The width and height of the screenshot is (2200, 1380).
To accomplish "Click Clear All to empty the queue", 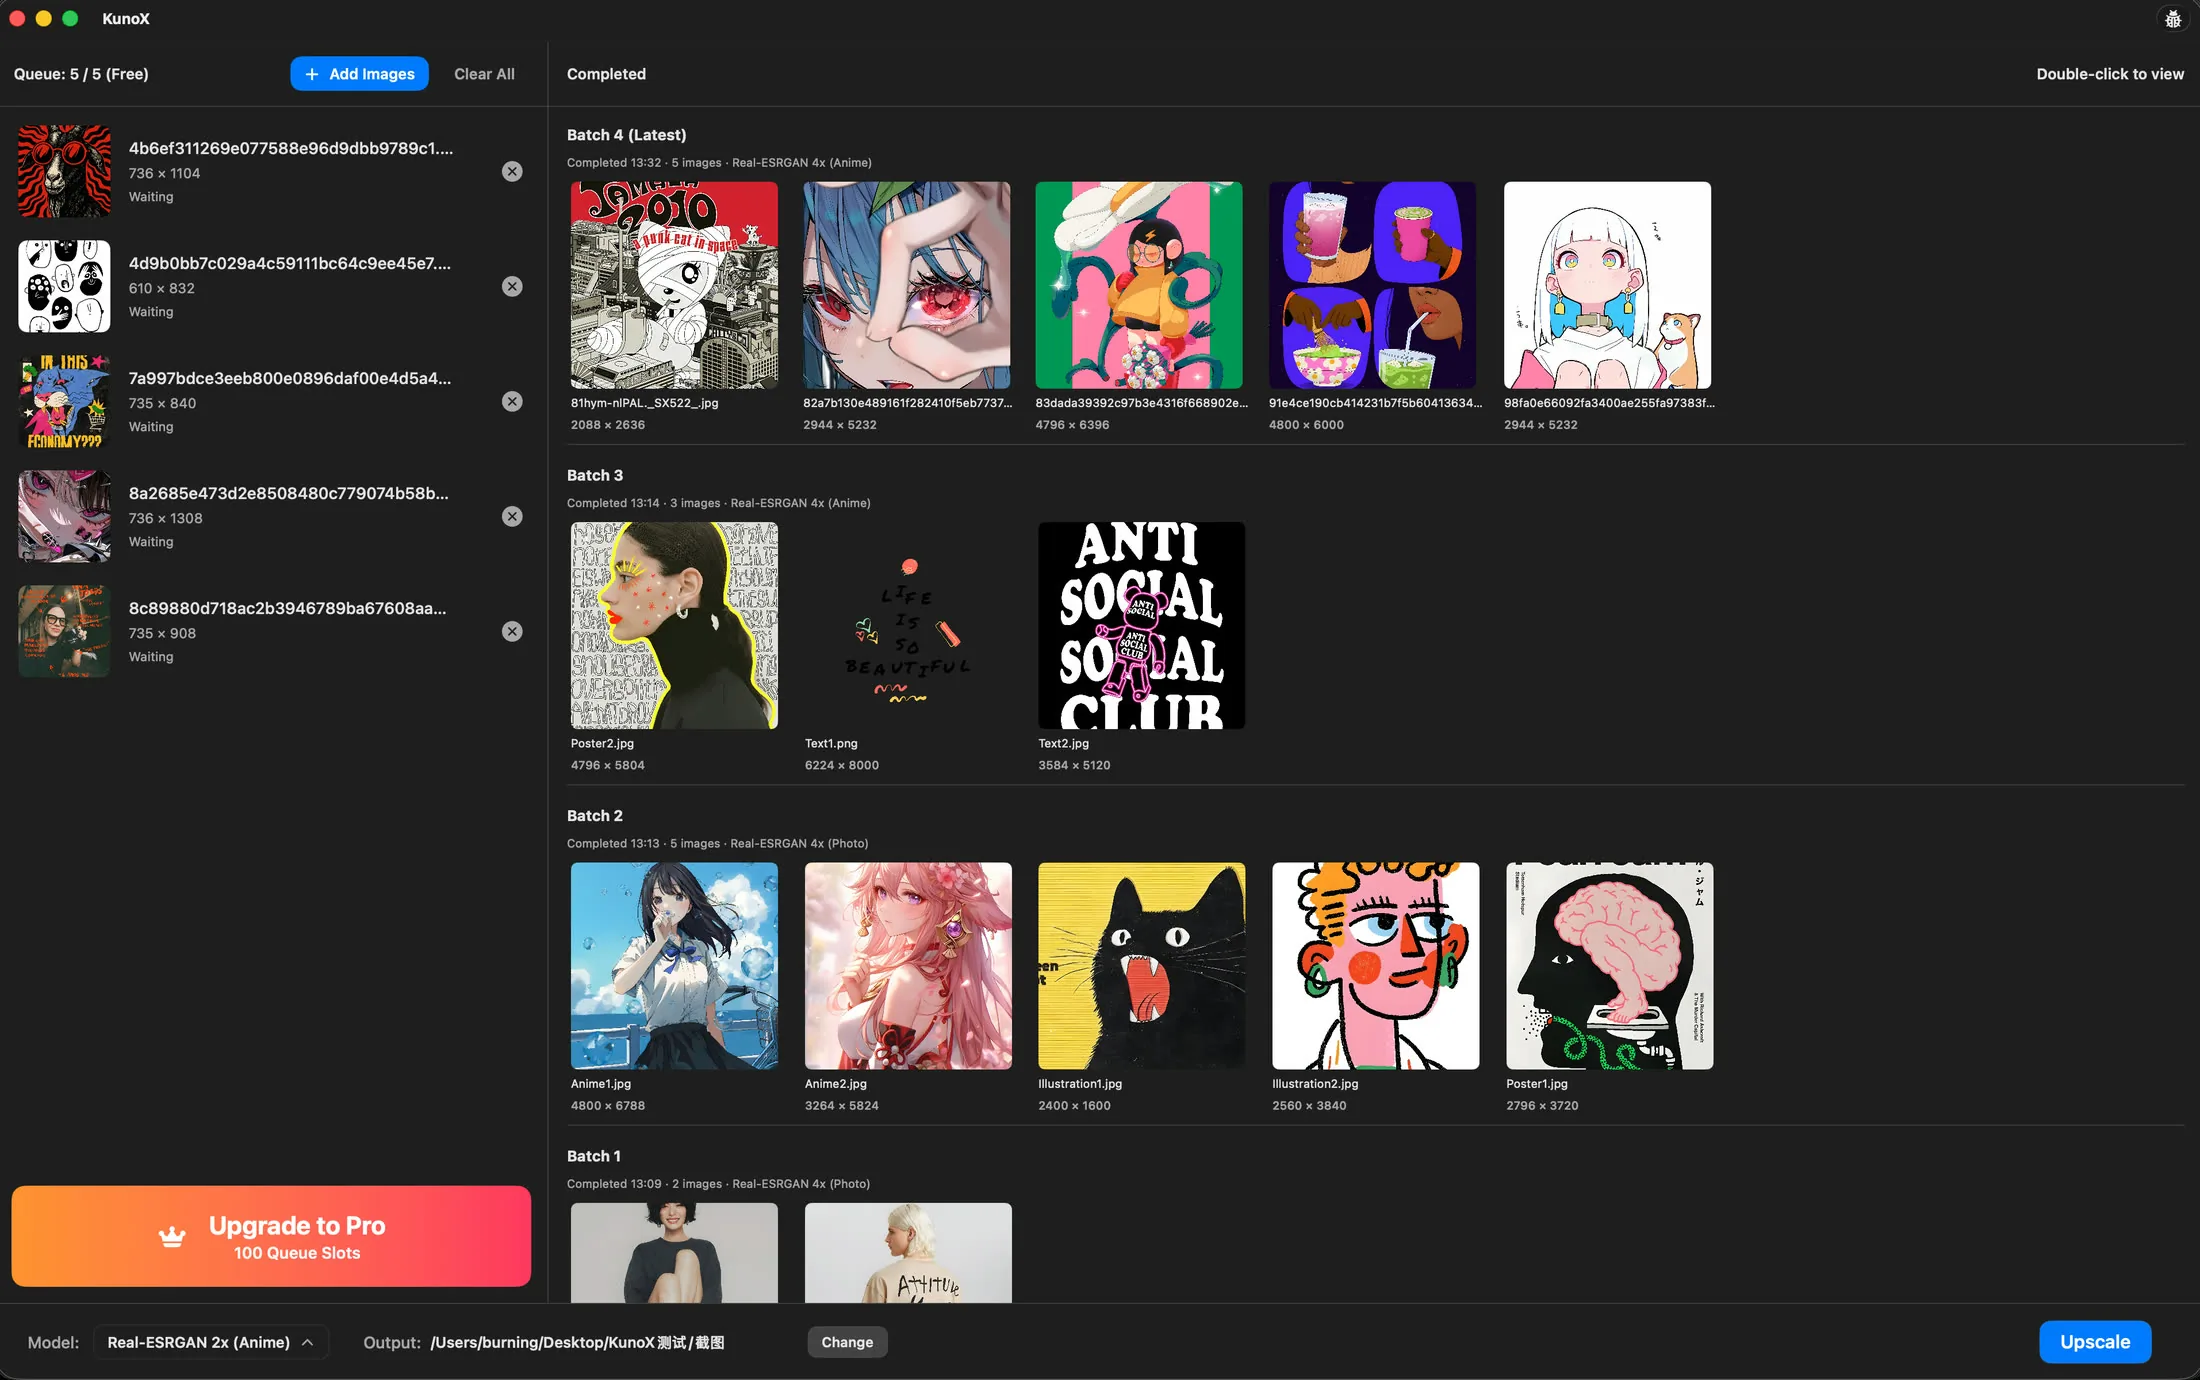I will click(484, 74).
